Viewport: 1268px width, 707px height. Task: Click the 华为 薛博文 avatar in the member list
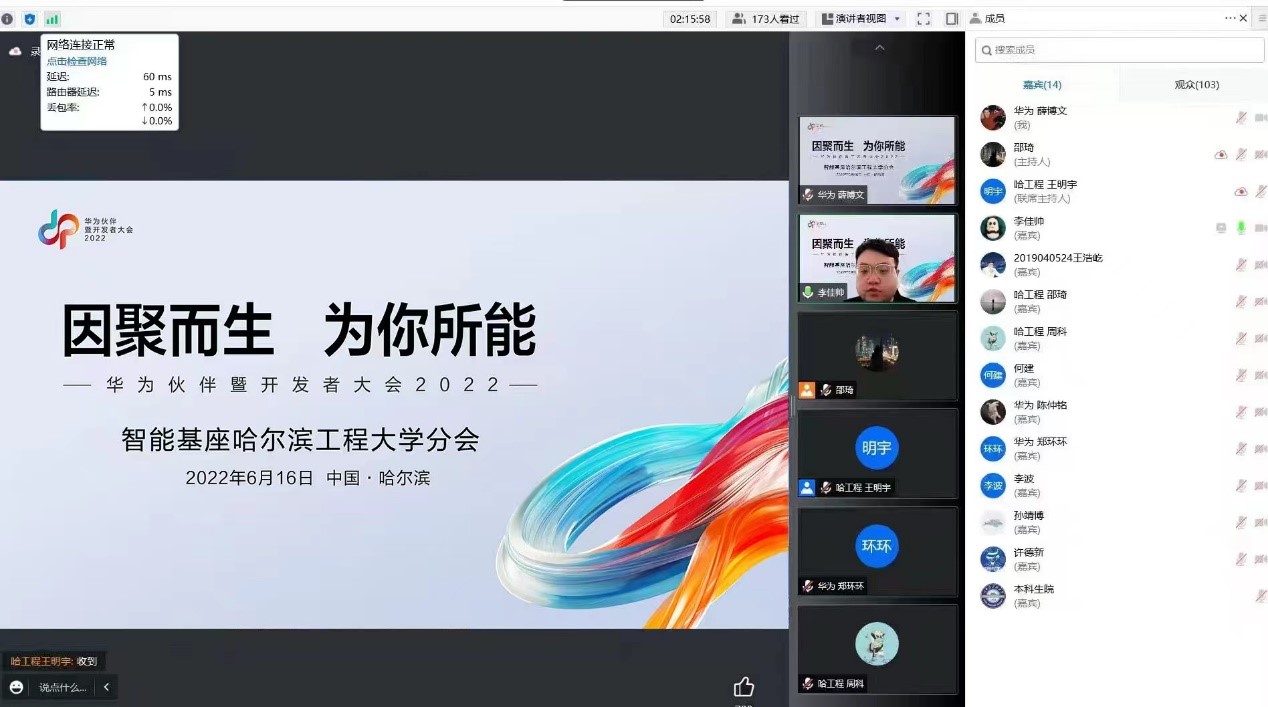tap(993, 118)
